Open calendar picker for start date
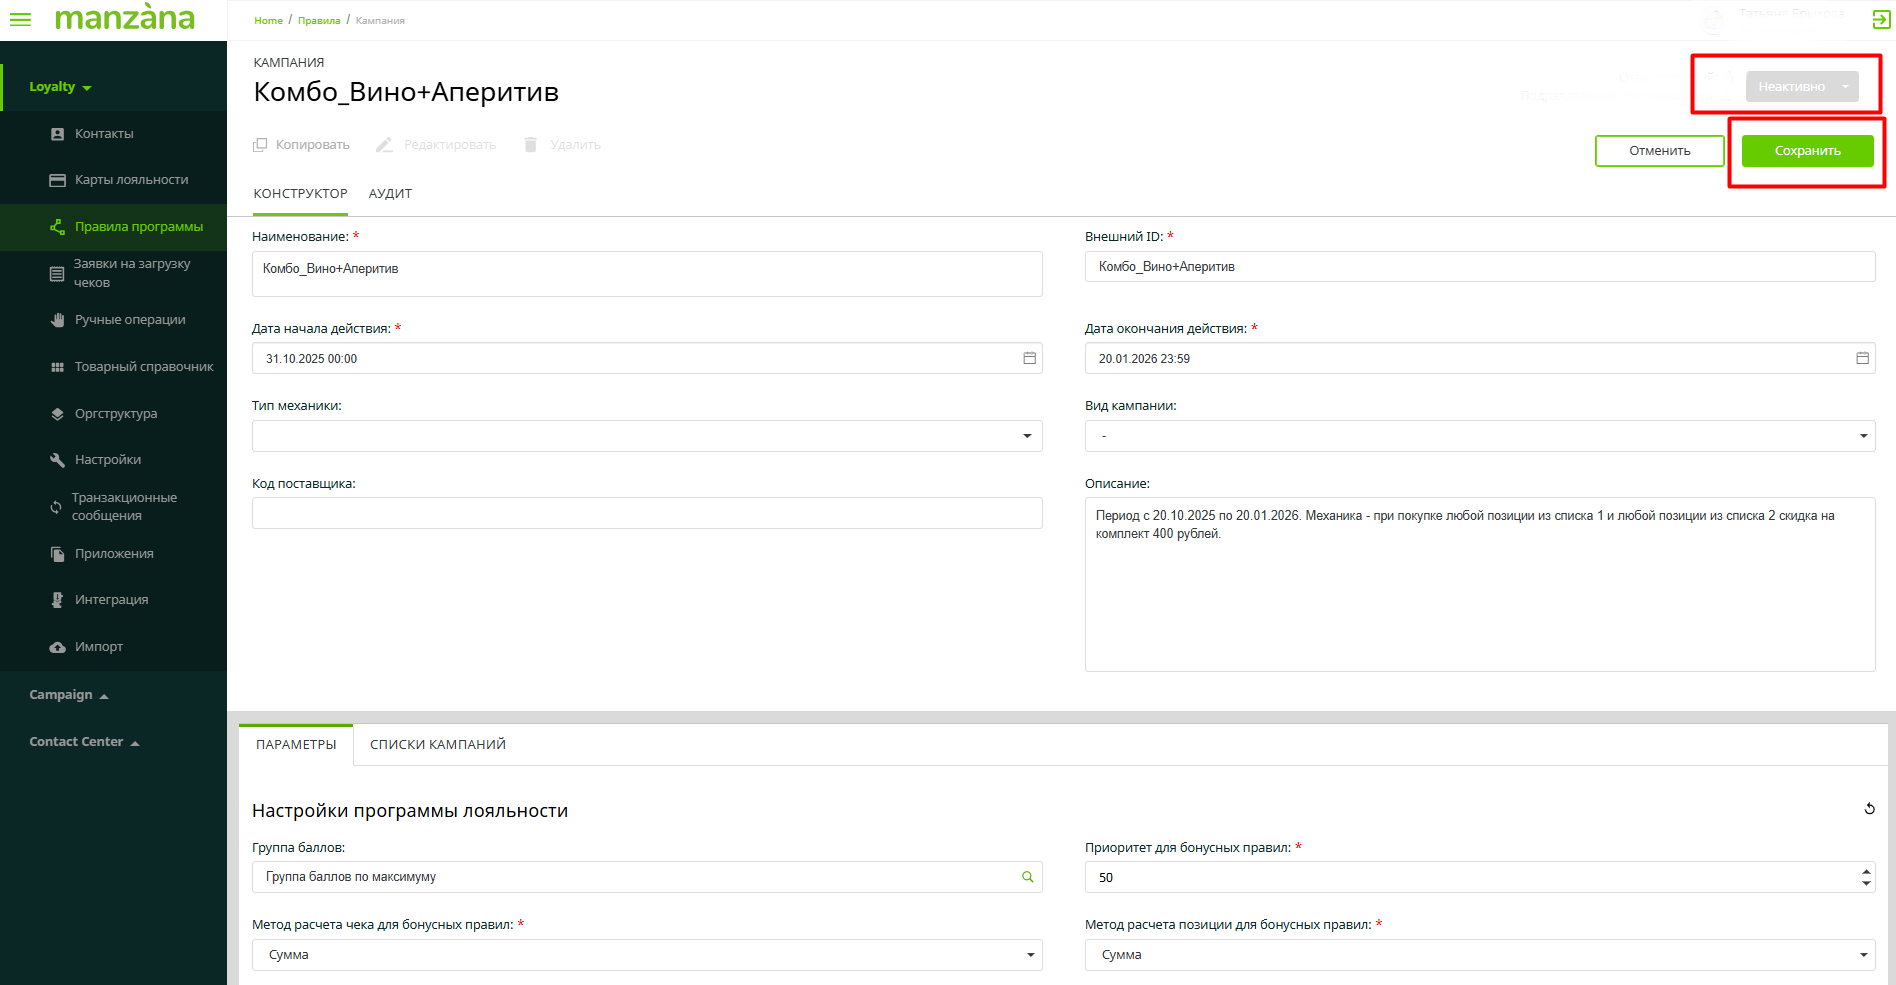The image size is (1896, 985). [x=1029, y=358]
